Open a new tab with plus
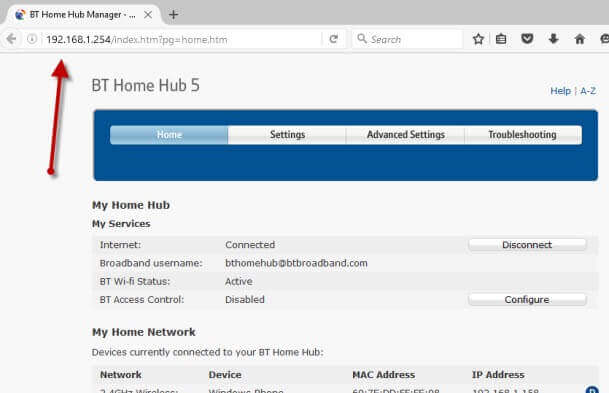Image resolution: width=609 pixels, height=393 pixels. tap(174, 15)
